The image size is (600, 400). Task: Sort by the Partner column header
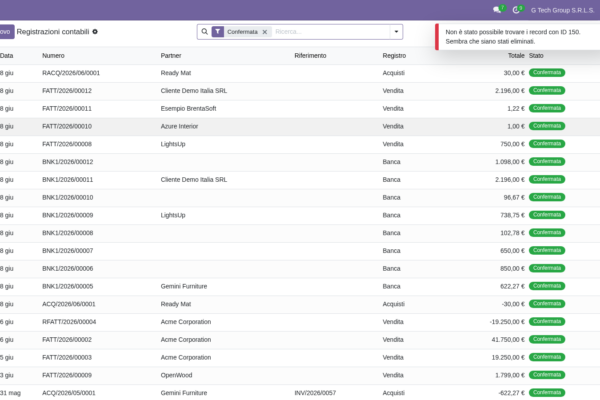coord(171,56)
